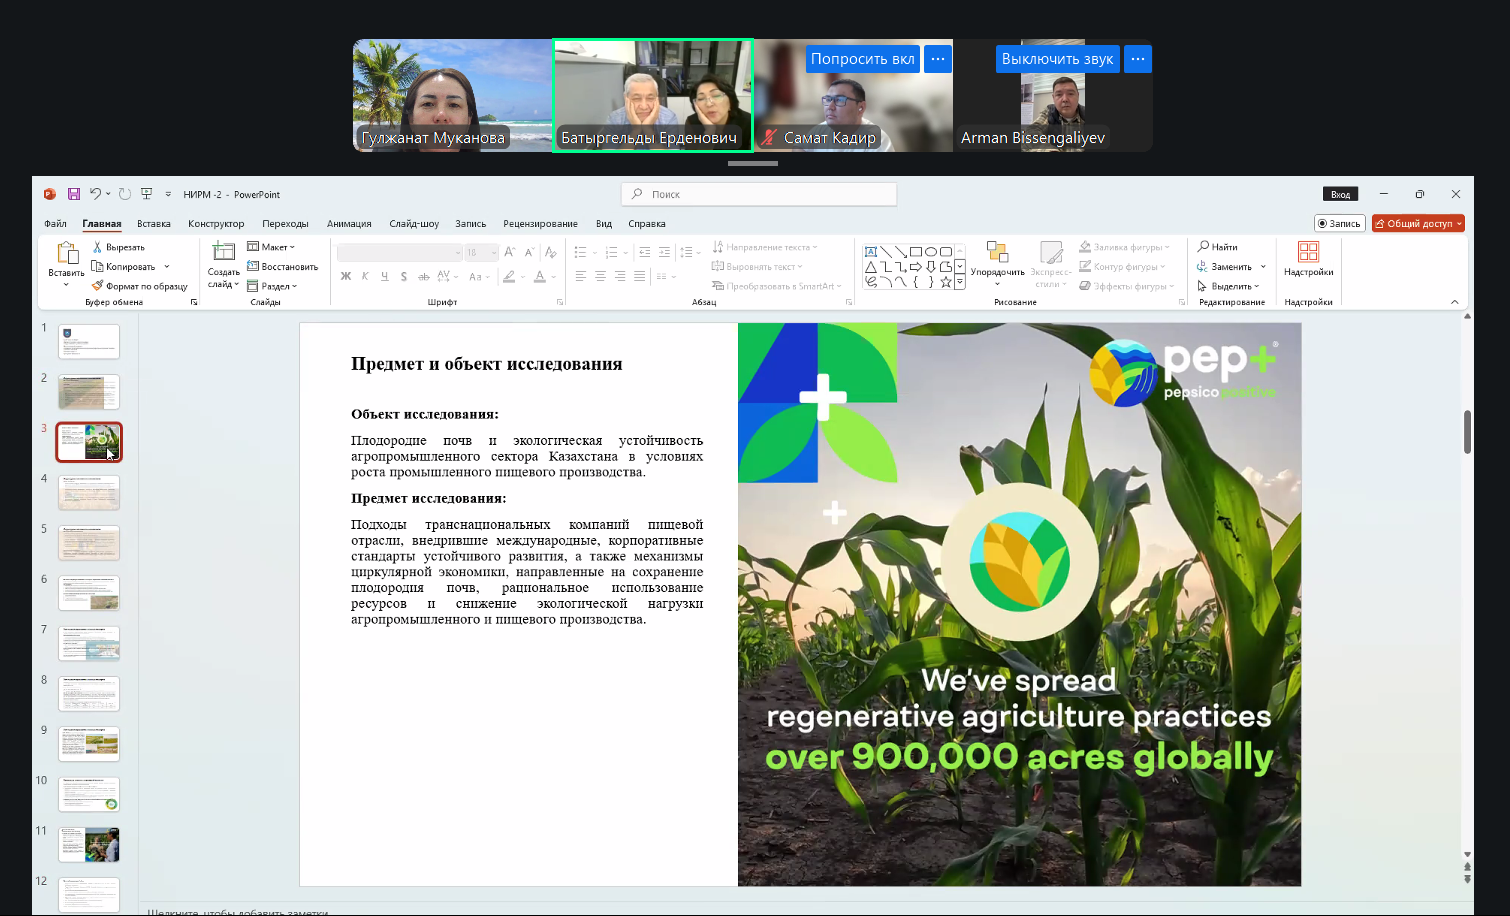The height and width of the screenshot is (916, 1510).
Task: Cut selection with the Вырезать scissors button
Action: 118,247
